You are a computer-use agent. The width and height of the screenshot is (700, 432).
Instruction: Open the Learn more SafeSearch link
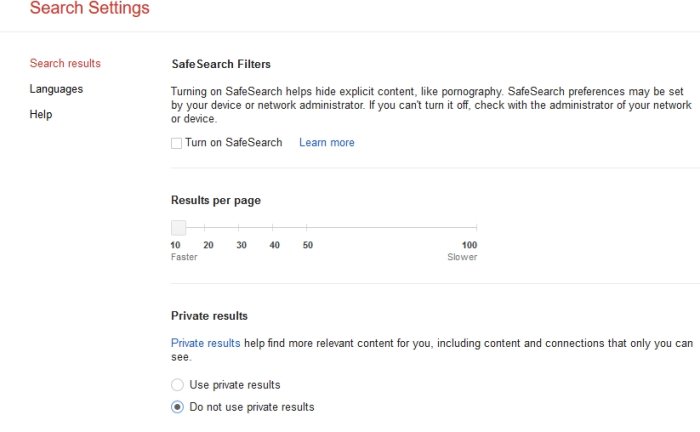click(x=327, y=142)
